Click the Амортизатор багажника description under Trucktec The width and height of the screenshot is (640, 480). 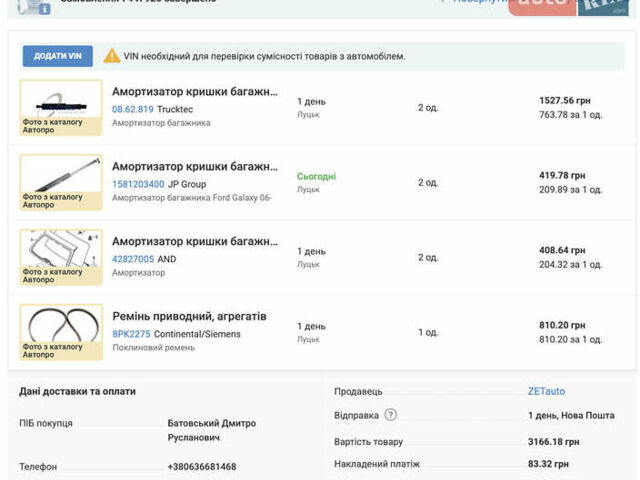(x=161, y=123)
